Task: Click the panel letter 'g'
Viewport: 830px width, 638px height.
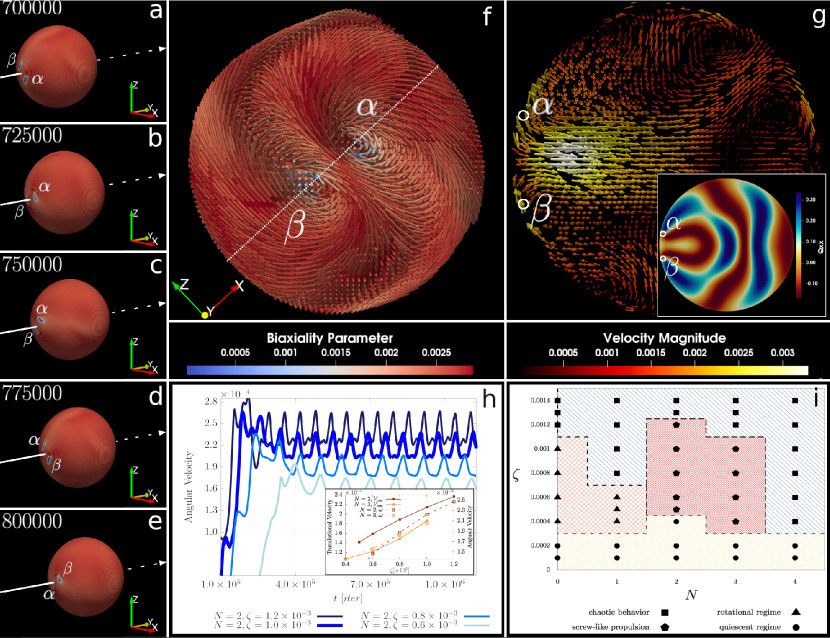Action: click(x=818, y=17)
